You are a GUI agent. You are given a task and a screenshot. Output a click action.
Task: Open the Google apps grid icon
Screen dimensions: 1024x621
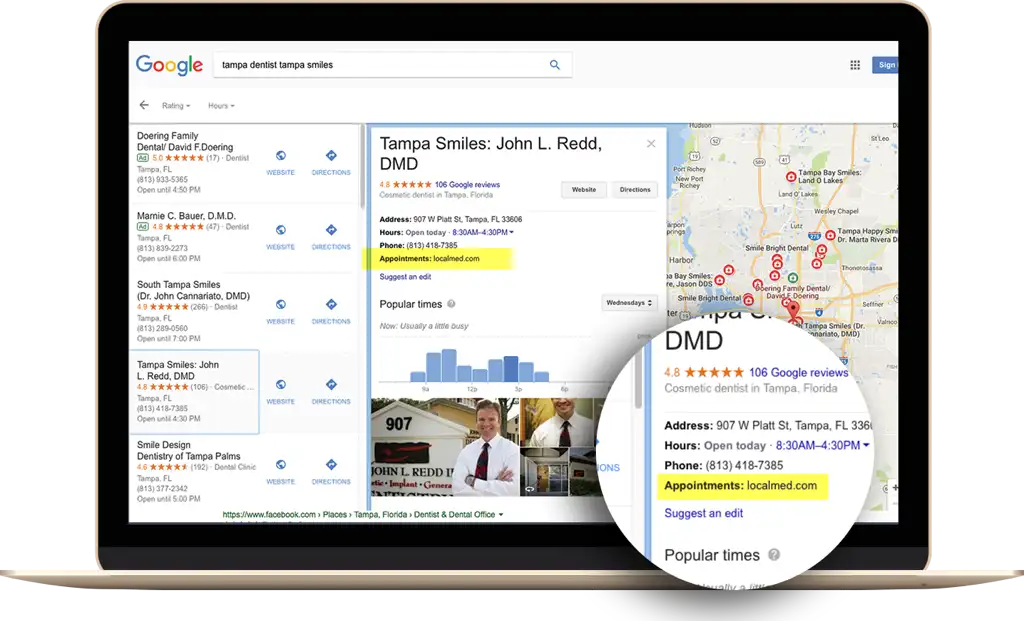pyautogui.click(x=855, y=65)
